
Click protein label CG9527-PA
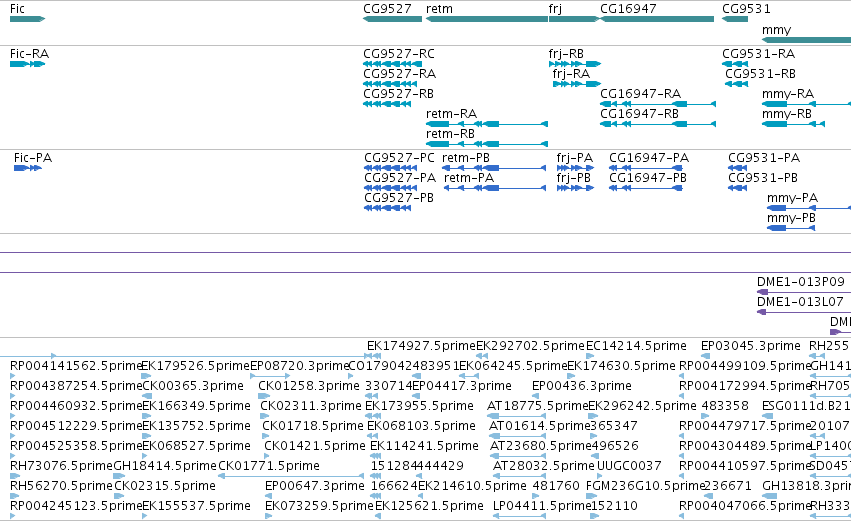pos(400,178)
